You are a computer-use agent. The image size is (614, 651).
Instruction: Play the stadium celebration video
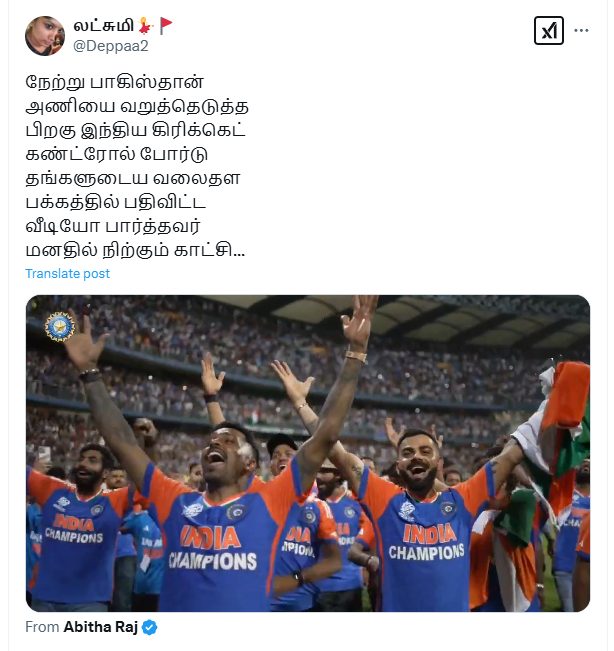coord(308,453)
